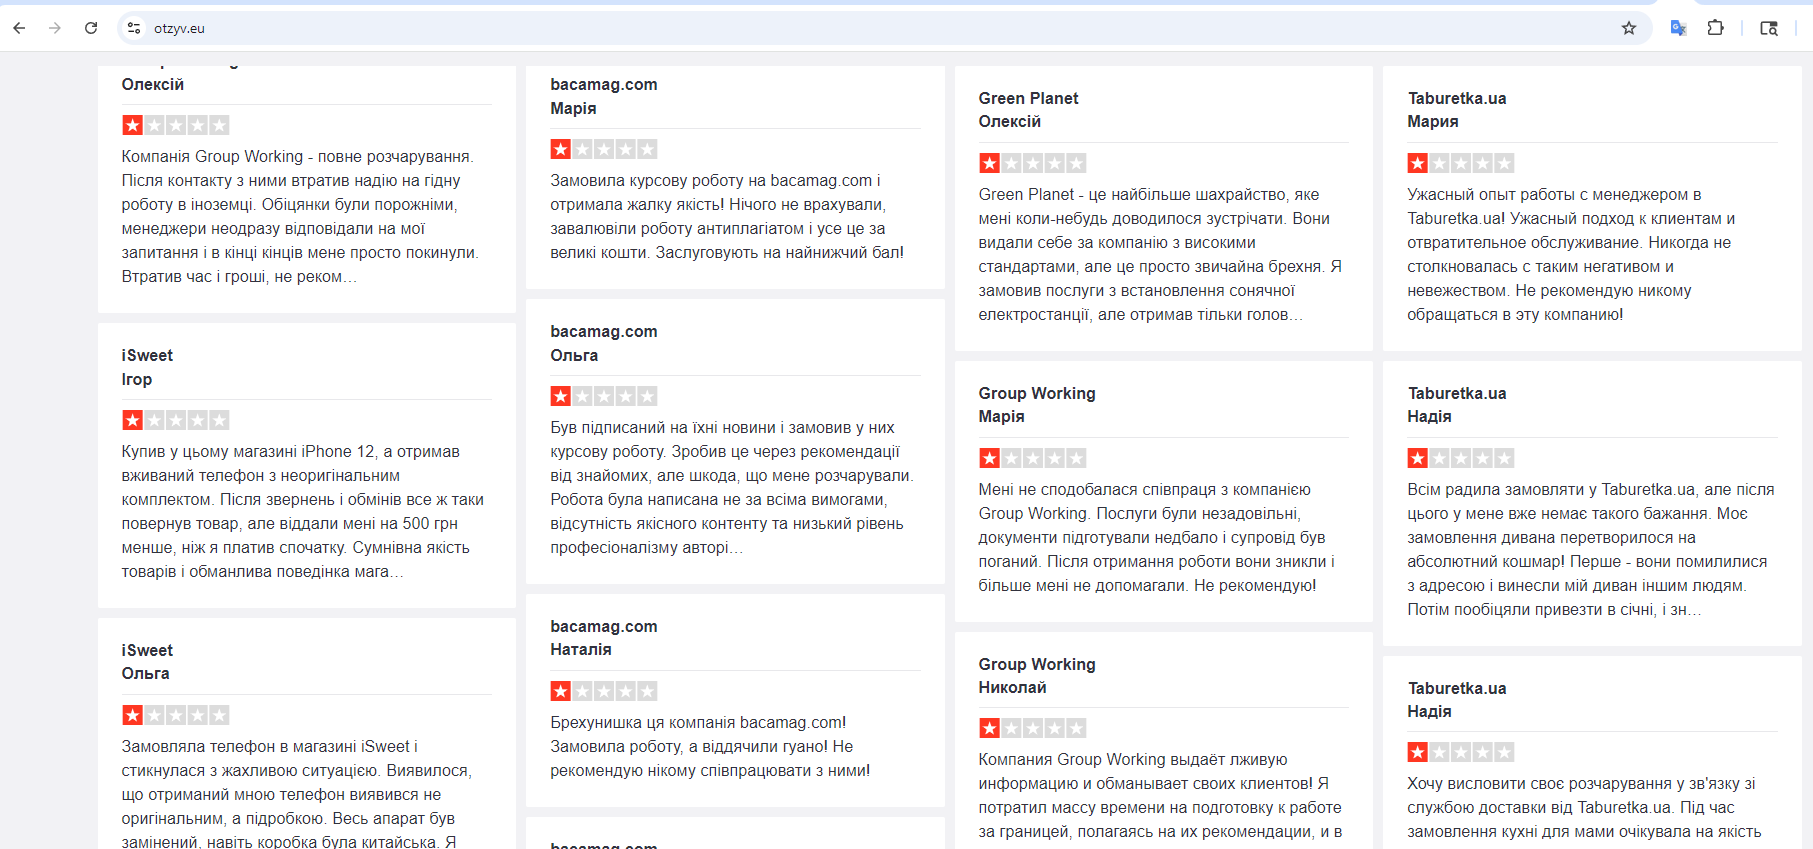The height and width of the screenshot is (849, 1813).
Task: Click the browser forward arrow
Action: 55,28
